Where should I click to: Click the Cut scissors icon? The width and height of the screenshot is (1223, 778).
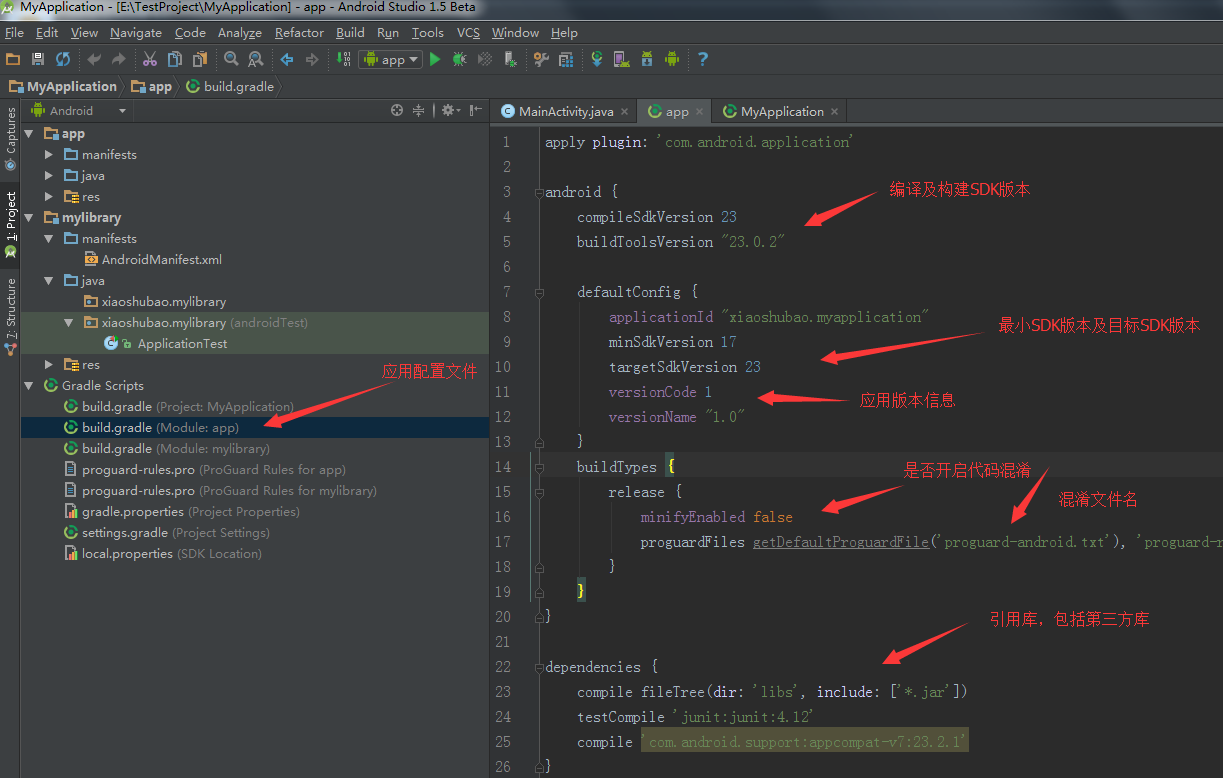150,60
